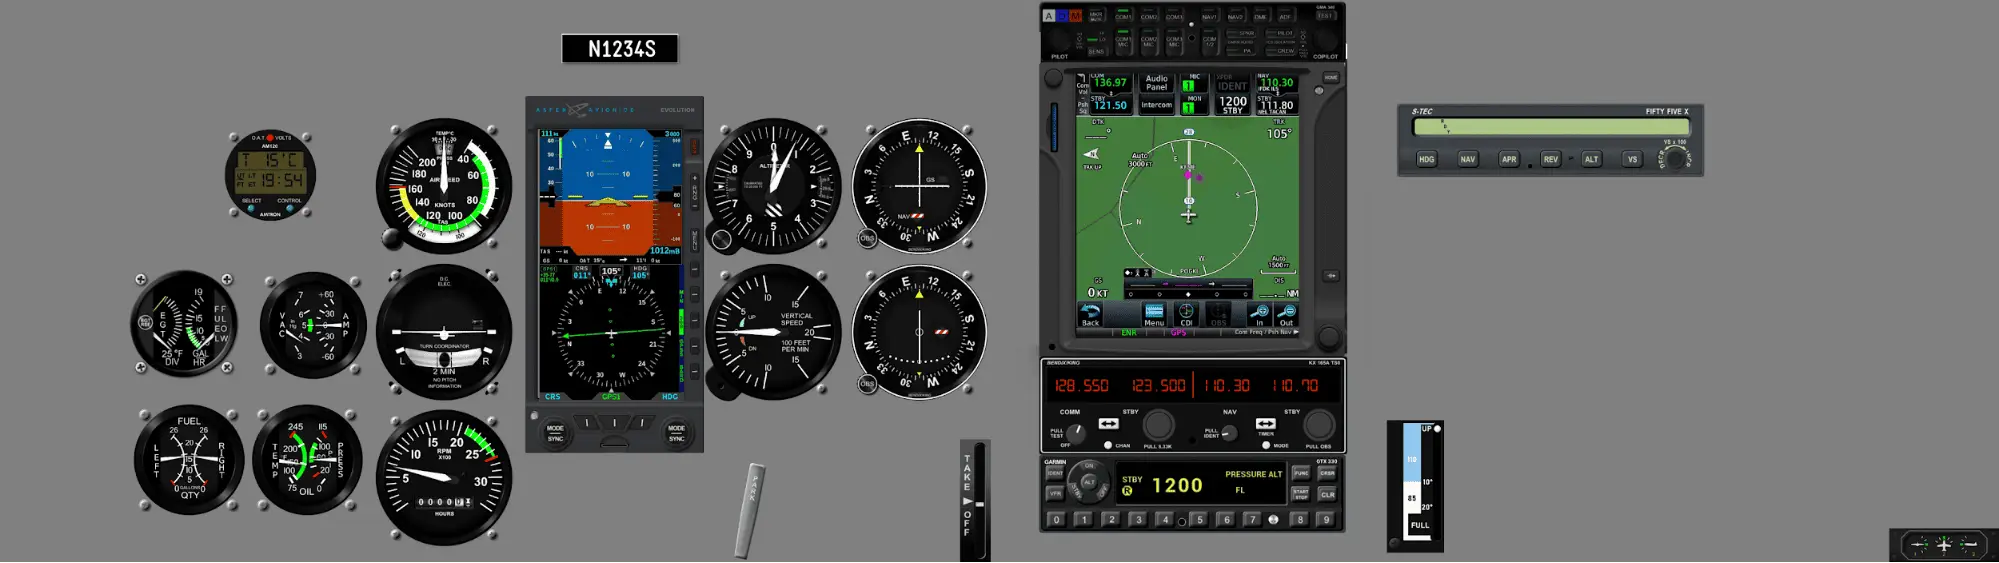Click the CONTROL button on the Davtron clock
The height and width of the screenshot is (563, 1999).
coord(290,208)
